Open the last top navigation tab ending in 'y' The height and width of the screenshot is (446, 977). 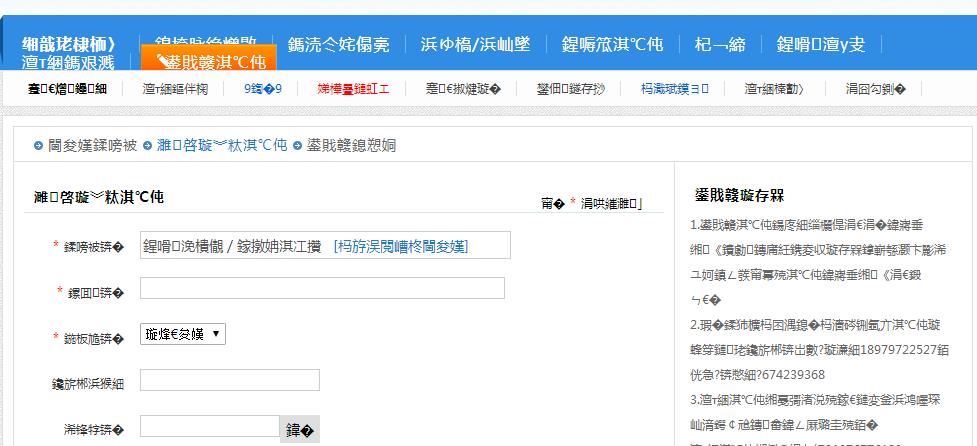[x=820, y=44]
